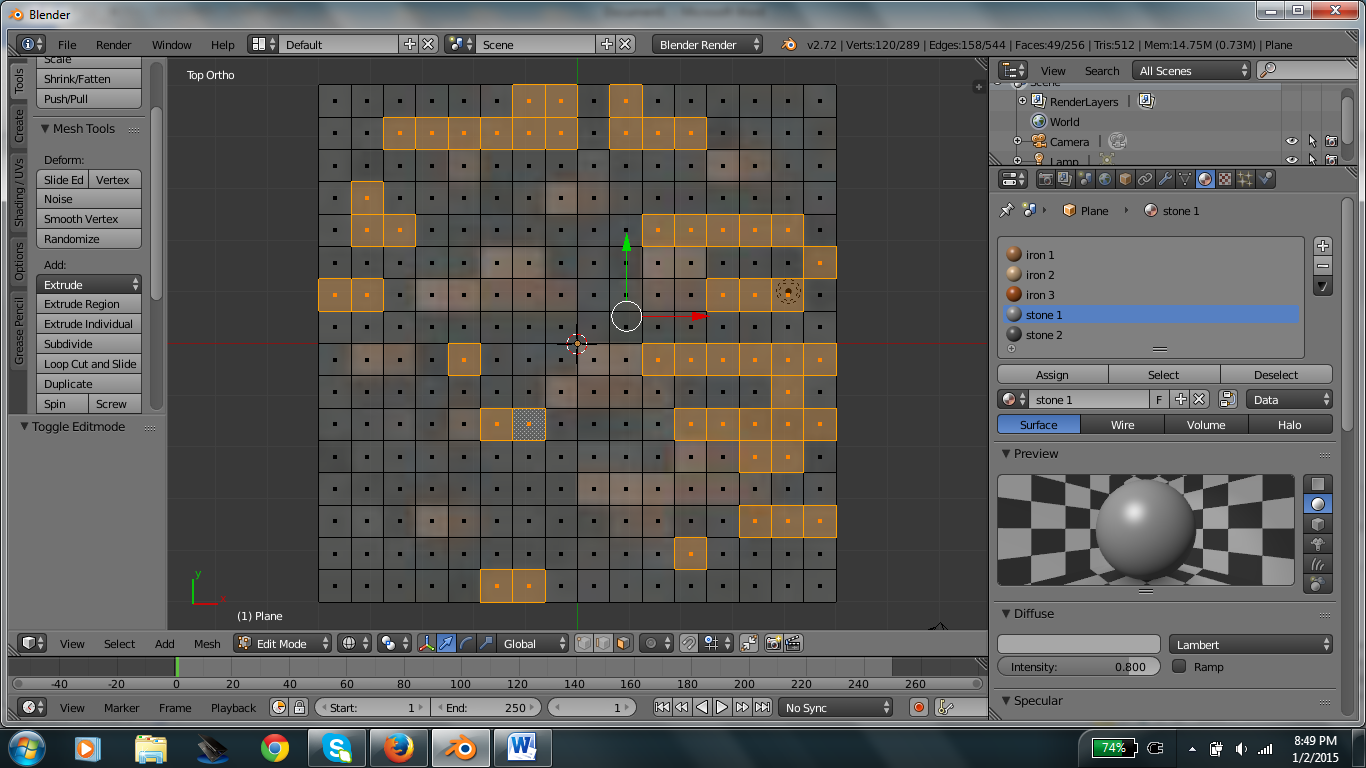Screen dimensions: 1366x768
Task: Open the Data link dropdown
Action: click(1289, 399)
